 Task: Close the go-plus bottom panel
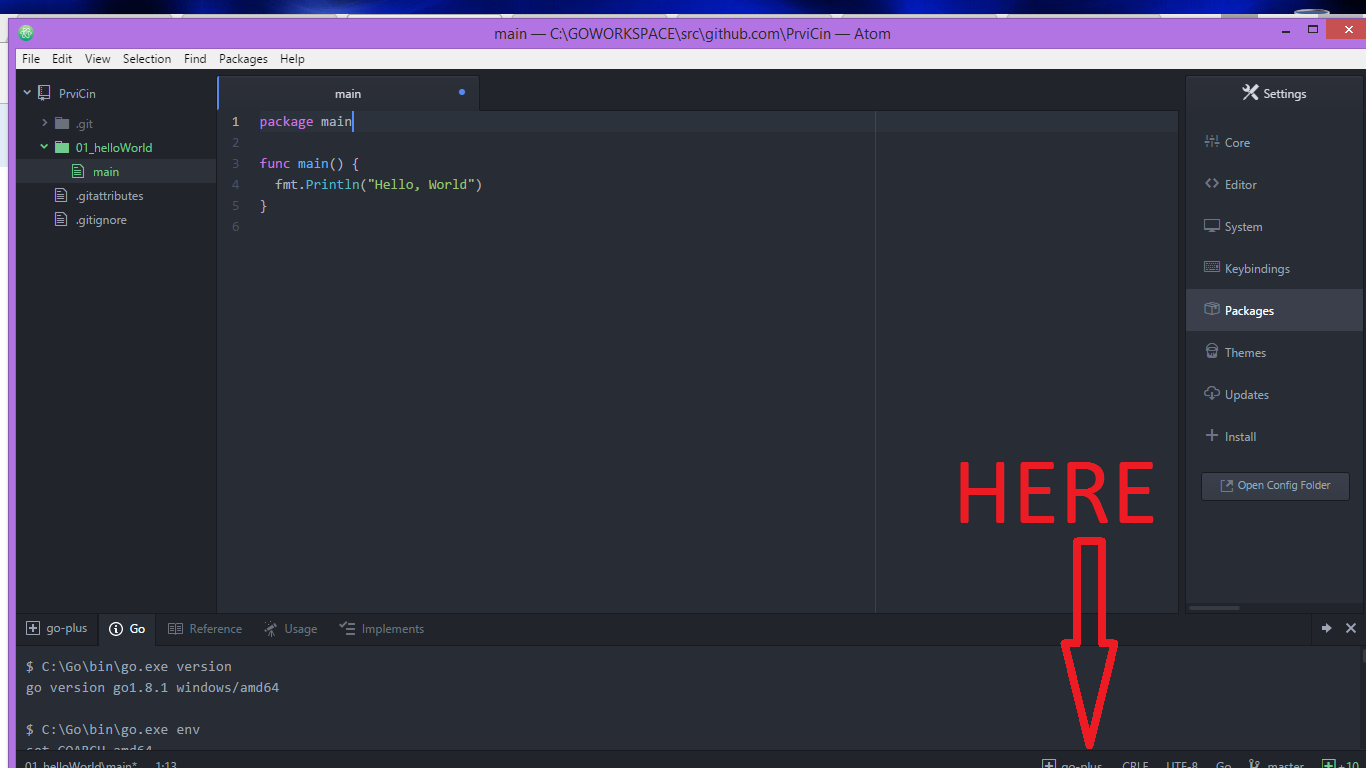[x=1351, y=628]
